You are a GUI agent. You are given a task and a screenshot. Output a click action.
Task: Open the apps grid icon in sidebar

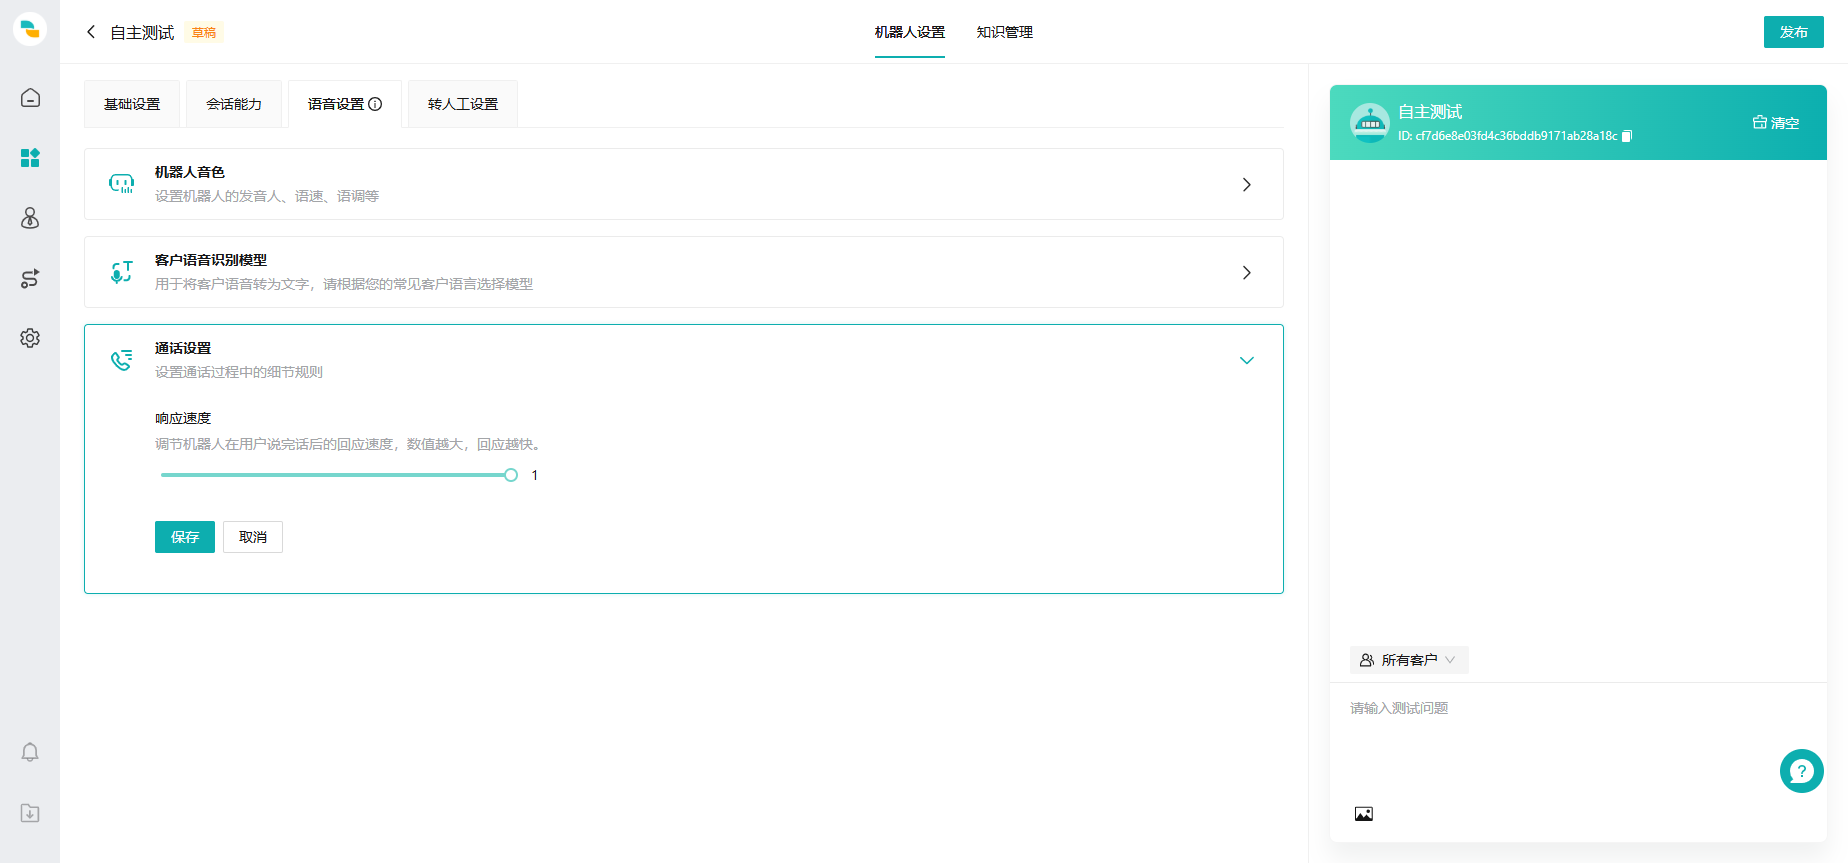click(x=30, y=158)
